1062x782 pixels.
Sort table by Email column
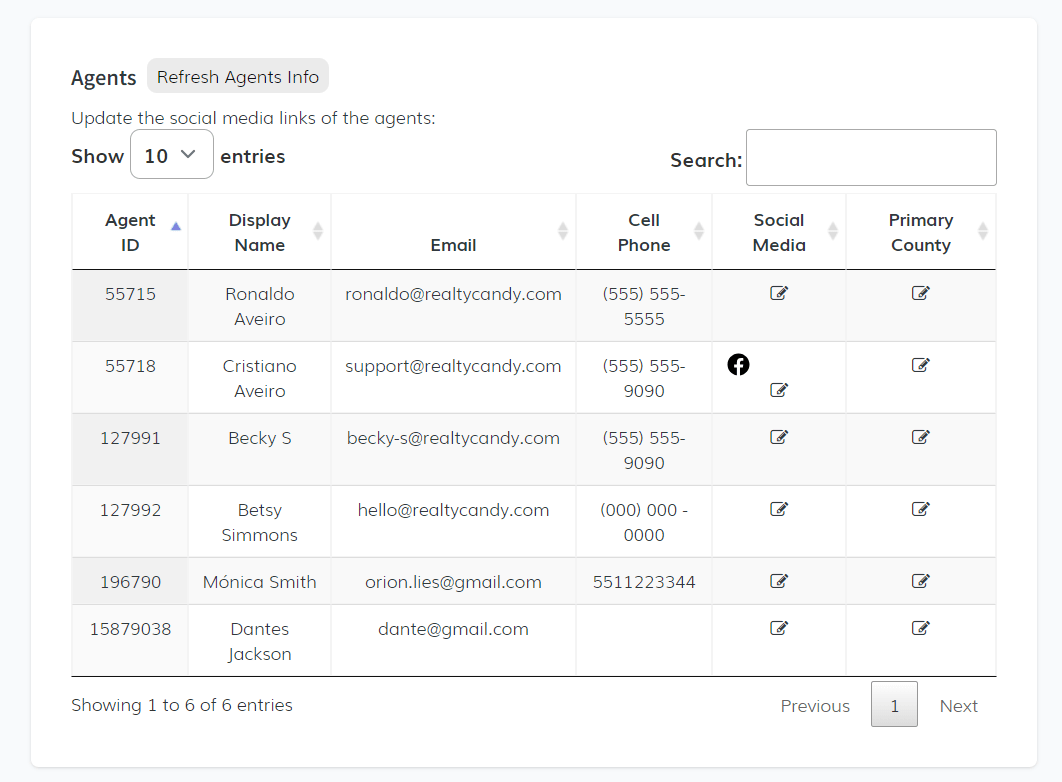pos(453,244)
